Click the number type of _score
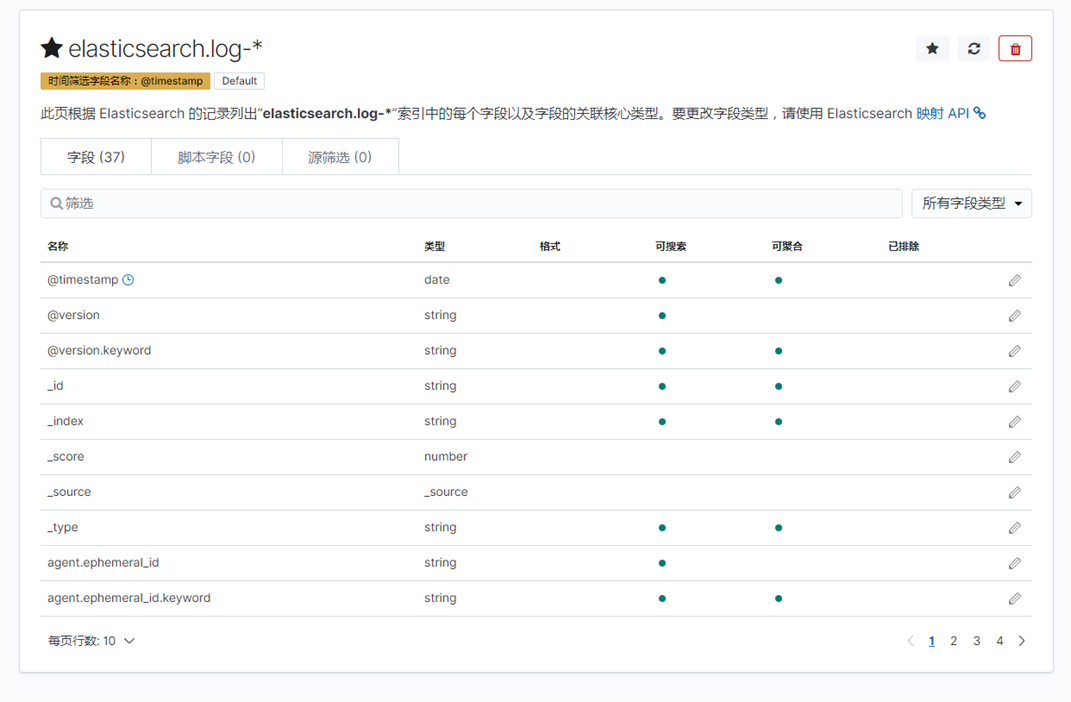Image resolution: width=1071 pixels, height=702 pixels. pyautogui.click(x=446, y=456)
